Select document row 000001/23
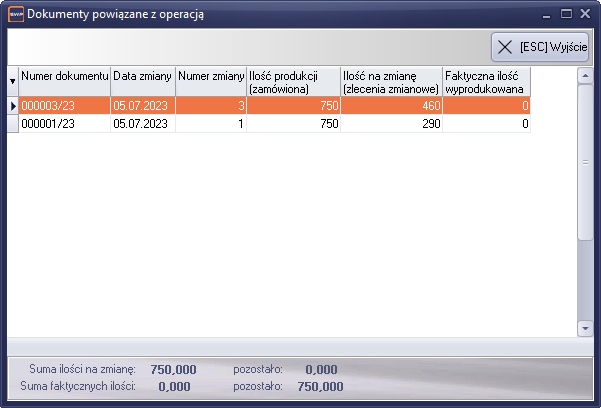601x408 pixels. pos(64,123)
